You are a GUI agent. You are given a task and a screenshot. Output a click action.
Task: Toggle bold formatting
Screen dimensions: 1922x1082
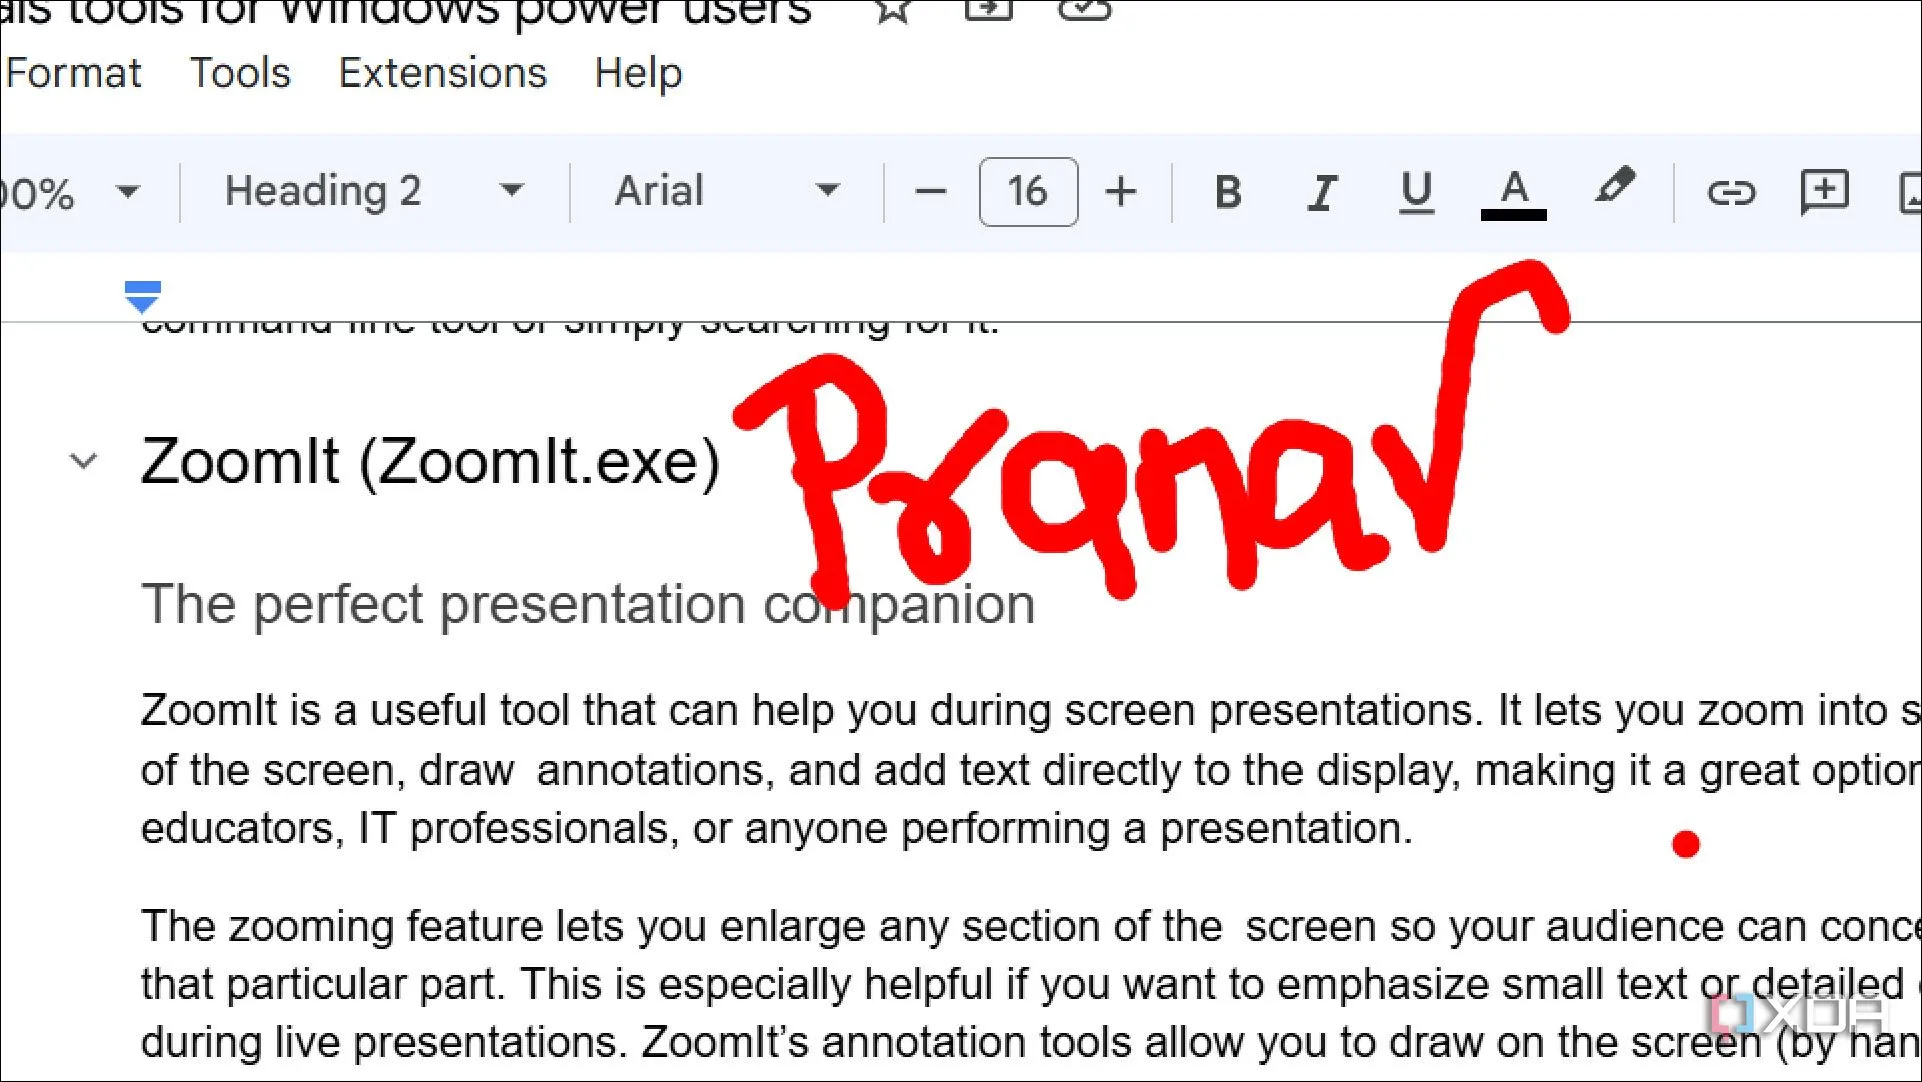[1228, 191]
